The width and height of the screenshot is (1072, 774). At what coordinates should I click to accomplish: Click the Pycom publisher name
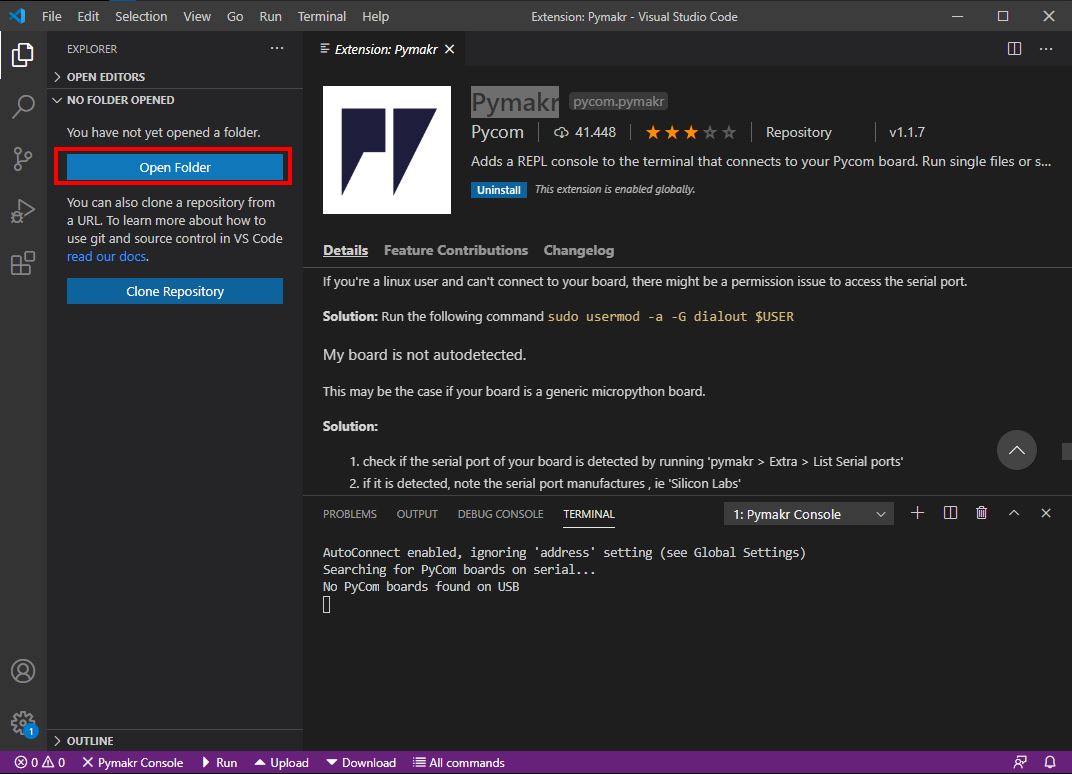497,132
